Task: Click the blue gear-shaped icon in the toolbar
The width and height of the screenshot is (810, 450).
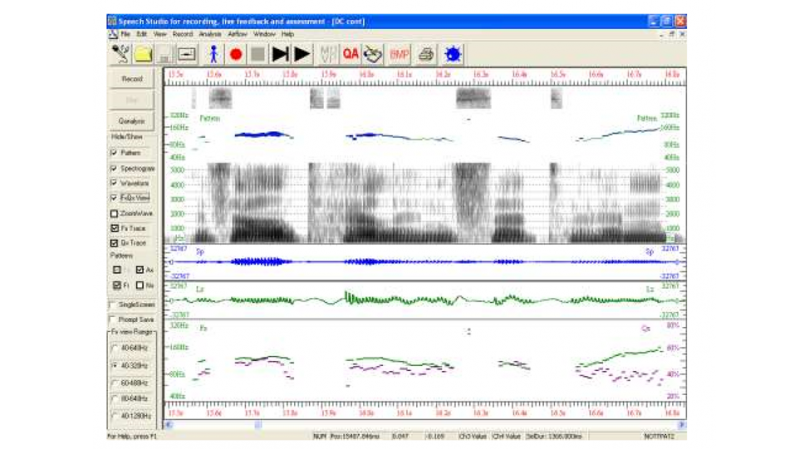Action: click(x=451, y=54)
